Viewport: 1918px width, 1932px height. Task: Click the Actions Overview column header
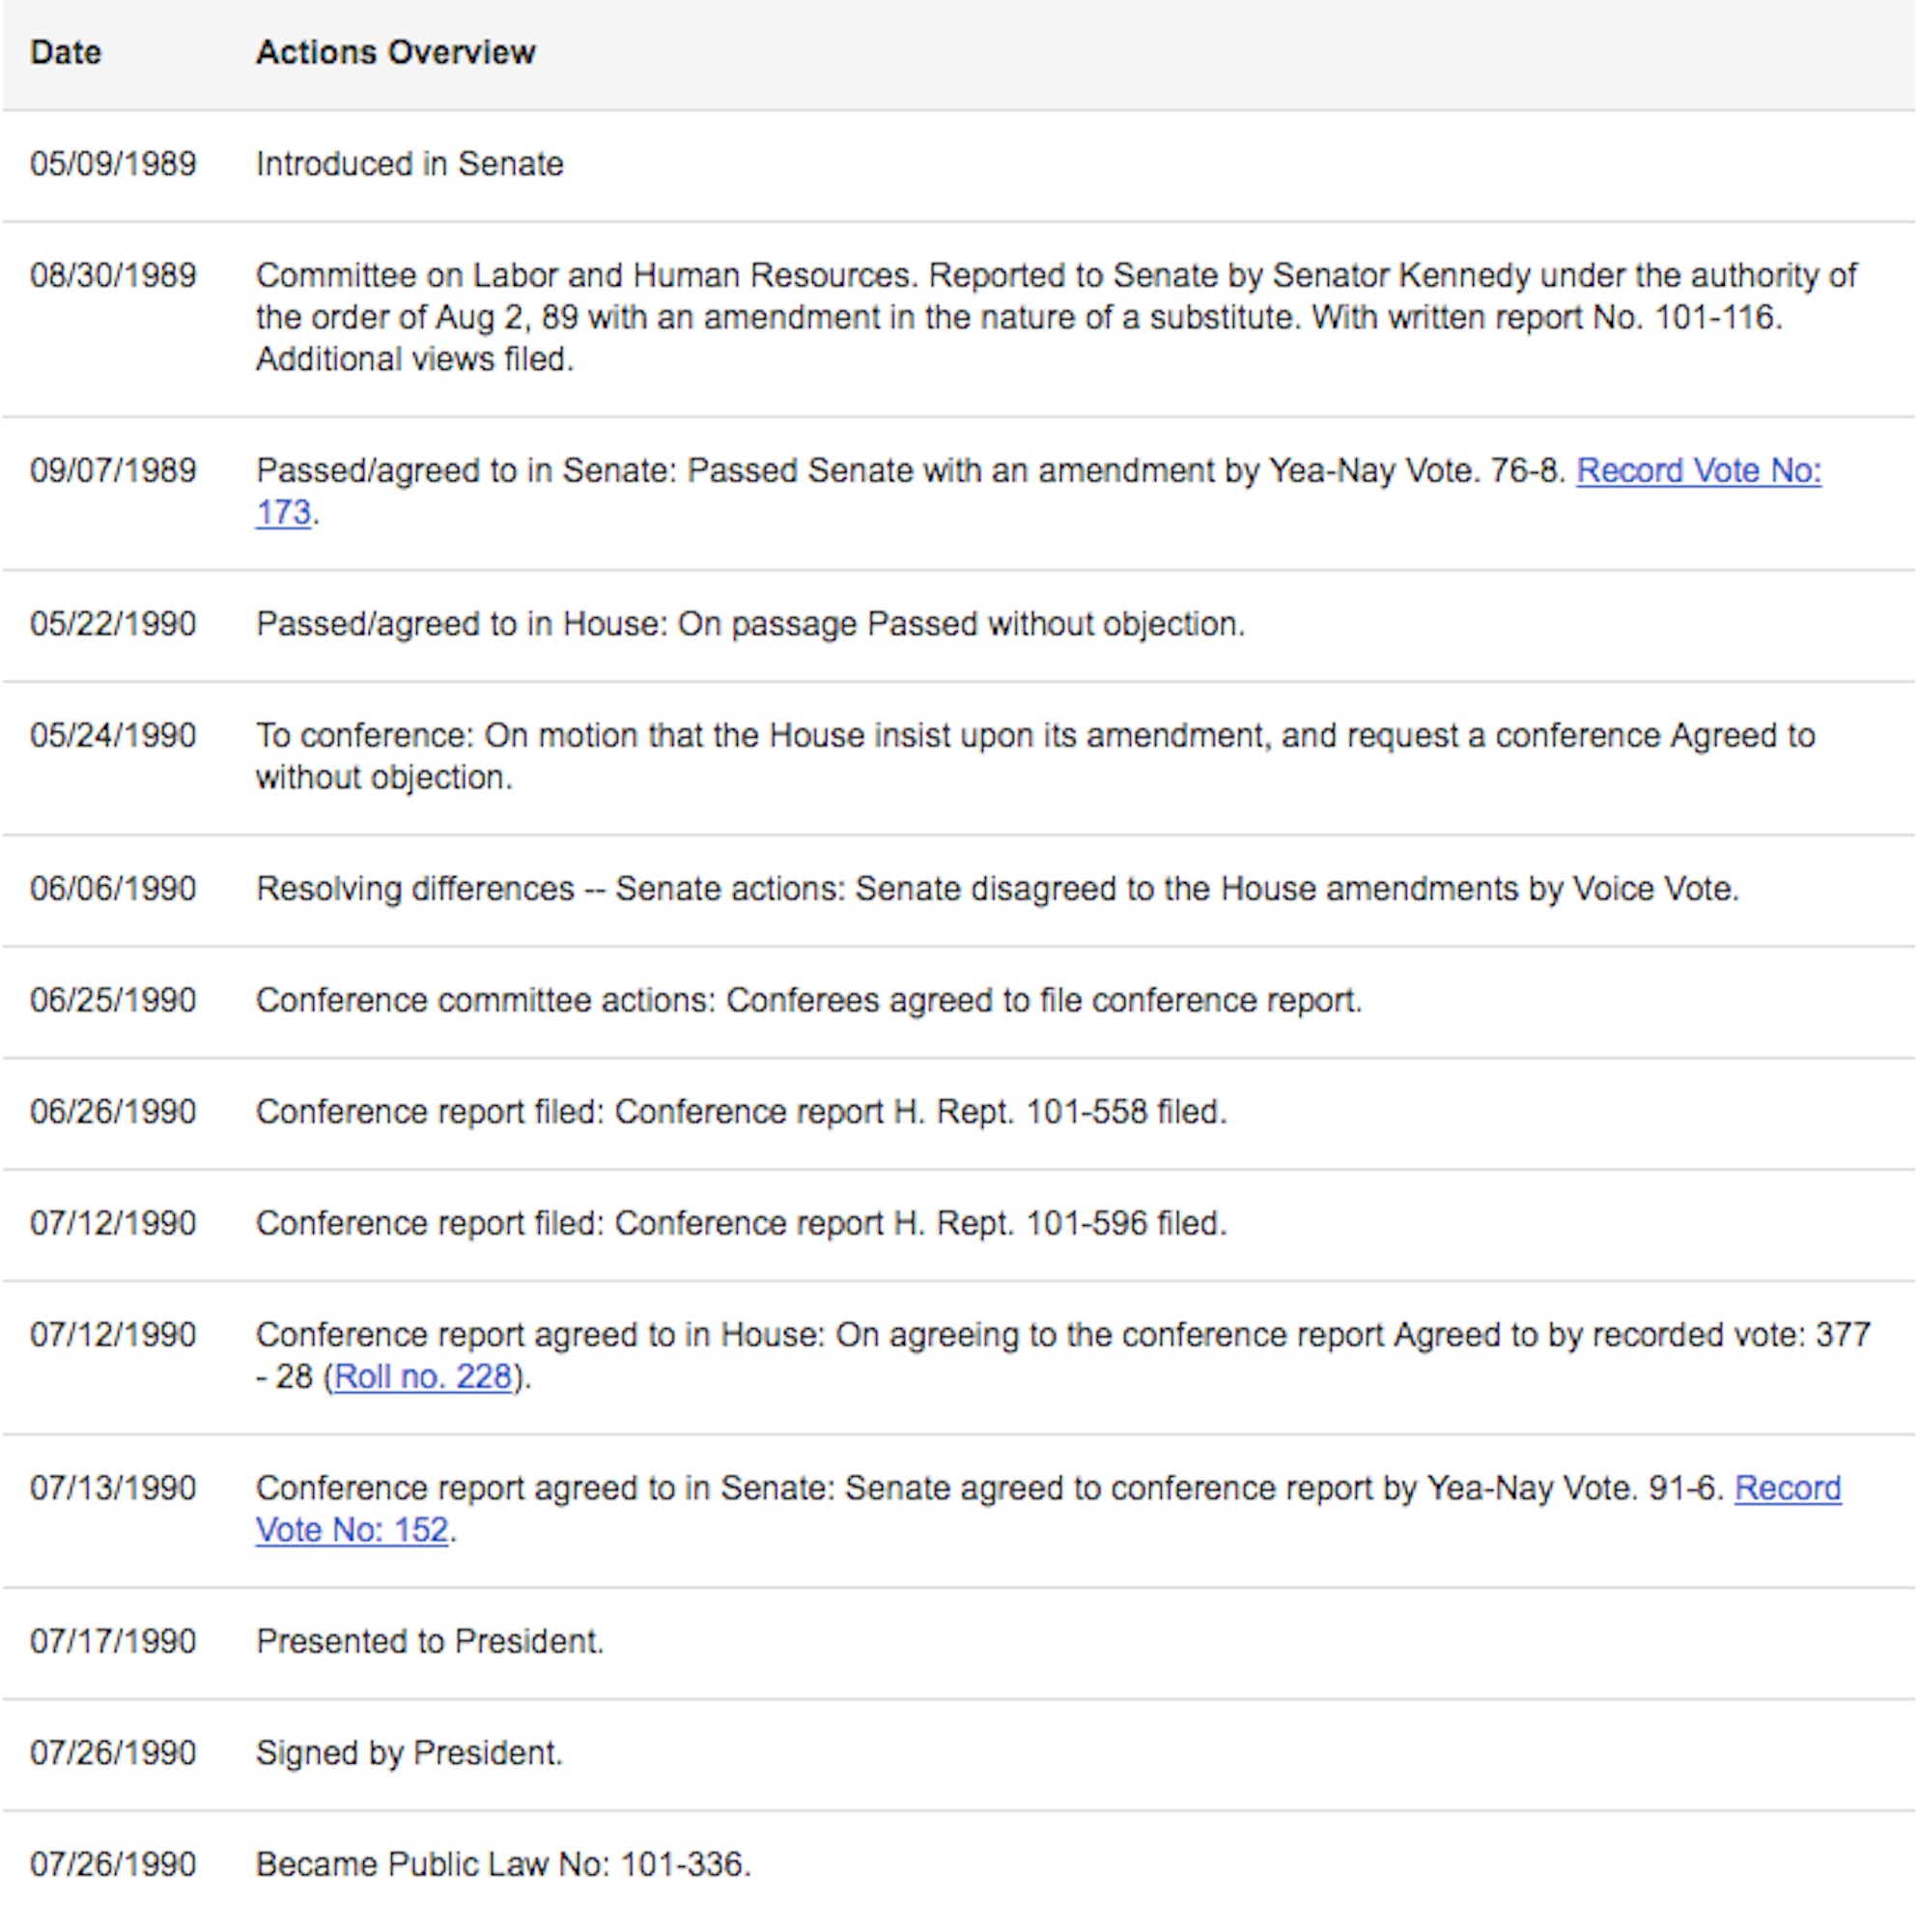(396, 52)
